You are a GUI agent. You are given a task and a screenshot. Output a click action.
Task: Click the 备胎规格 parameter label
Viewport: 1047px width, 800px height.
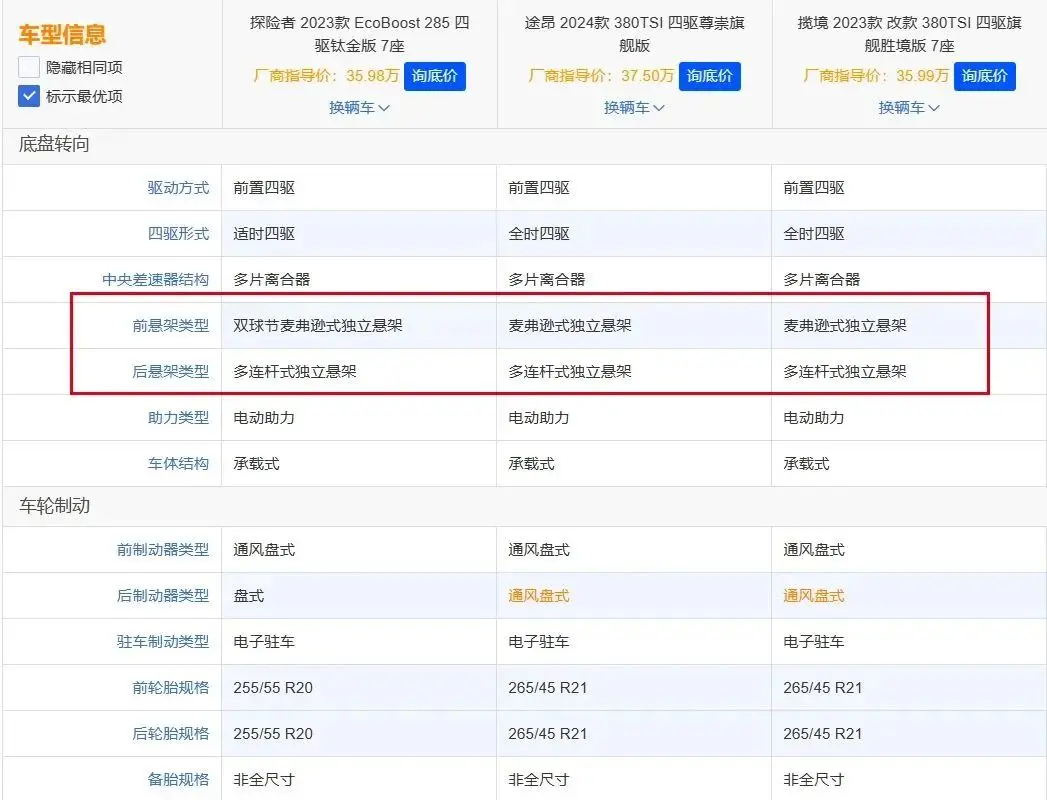click(x=178, y=780)
